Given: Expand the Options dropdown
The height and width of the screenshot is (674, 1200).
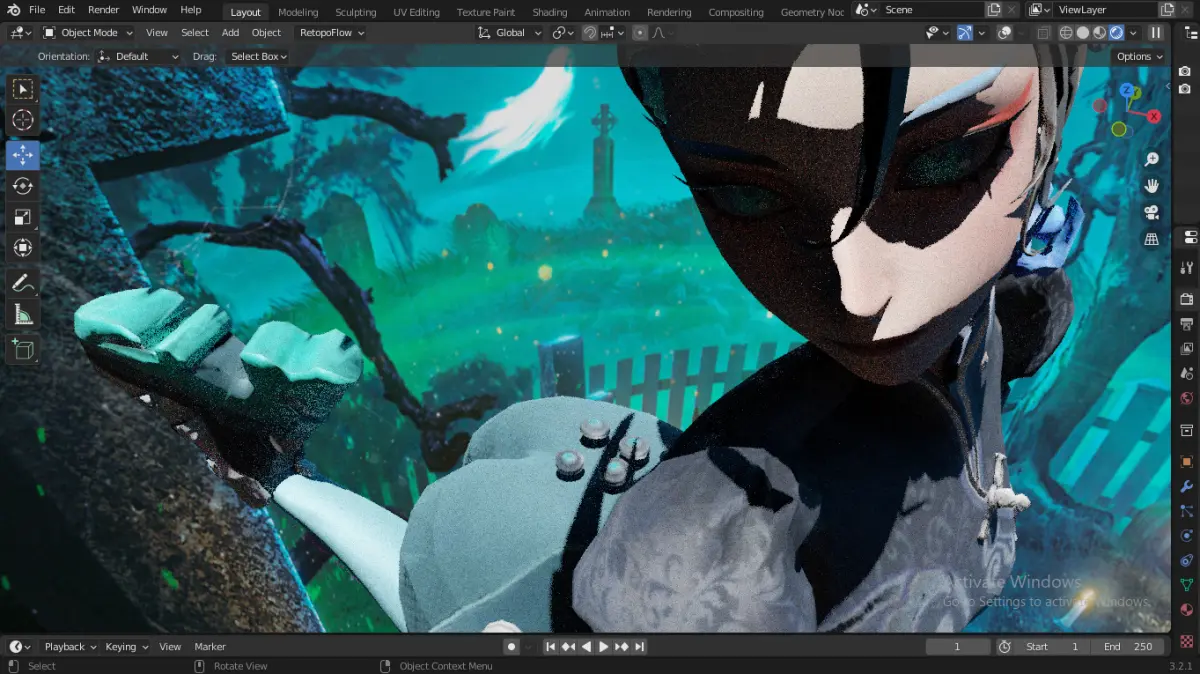Looking at the screenshot, I should pos(1139,56).
